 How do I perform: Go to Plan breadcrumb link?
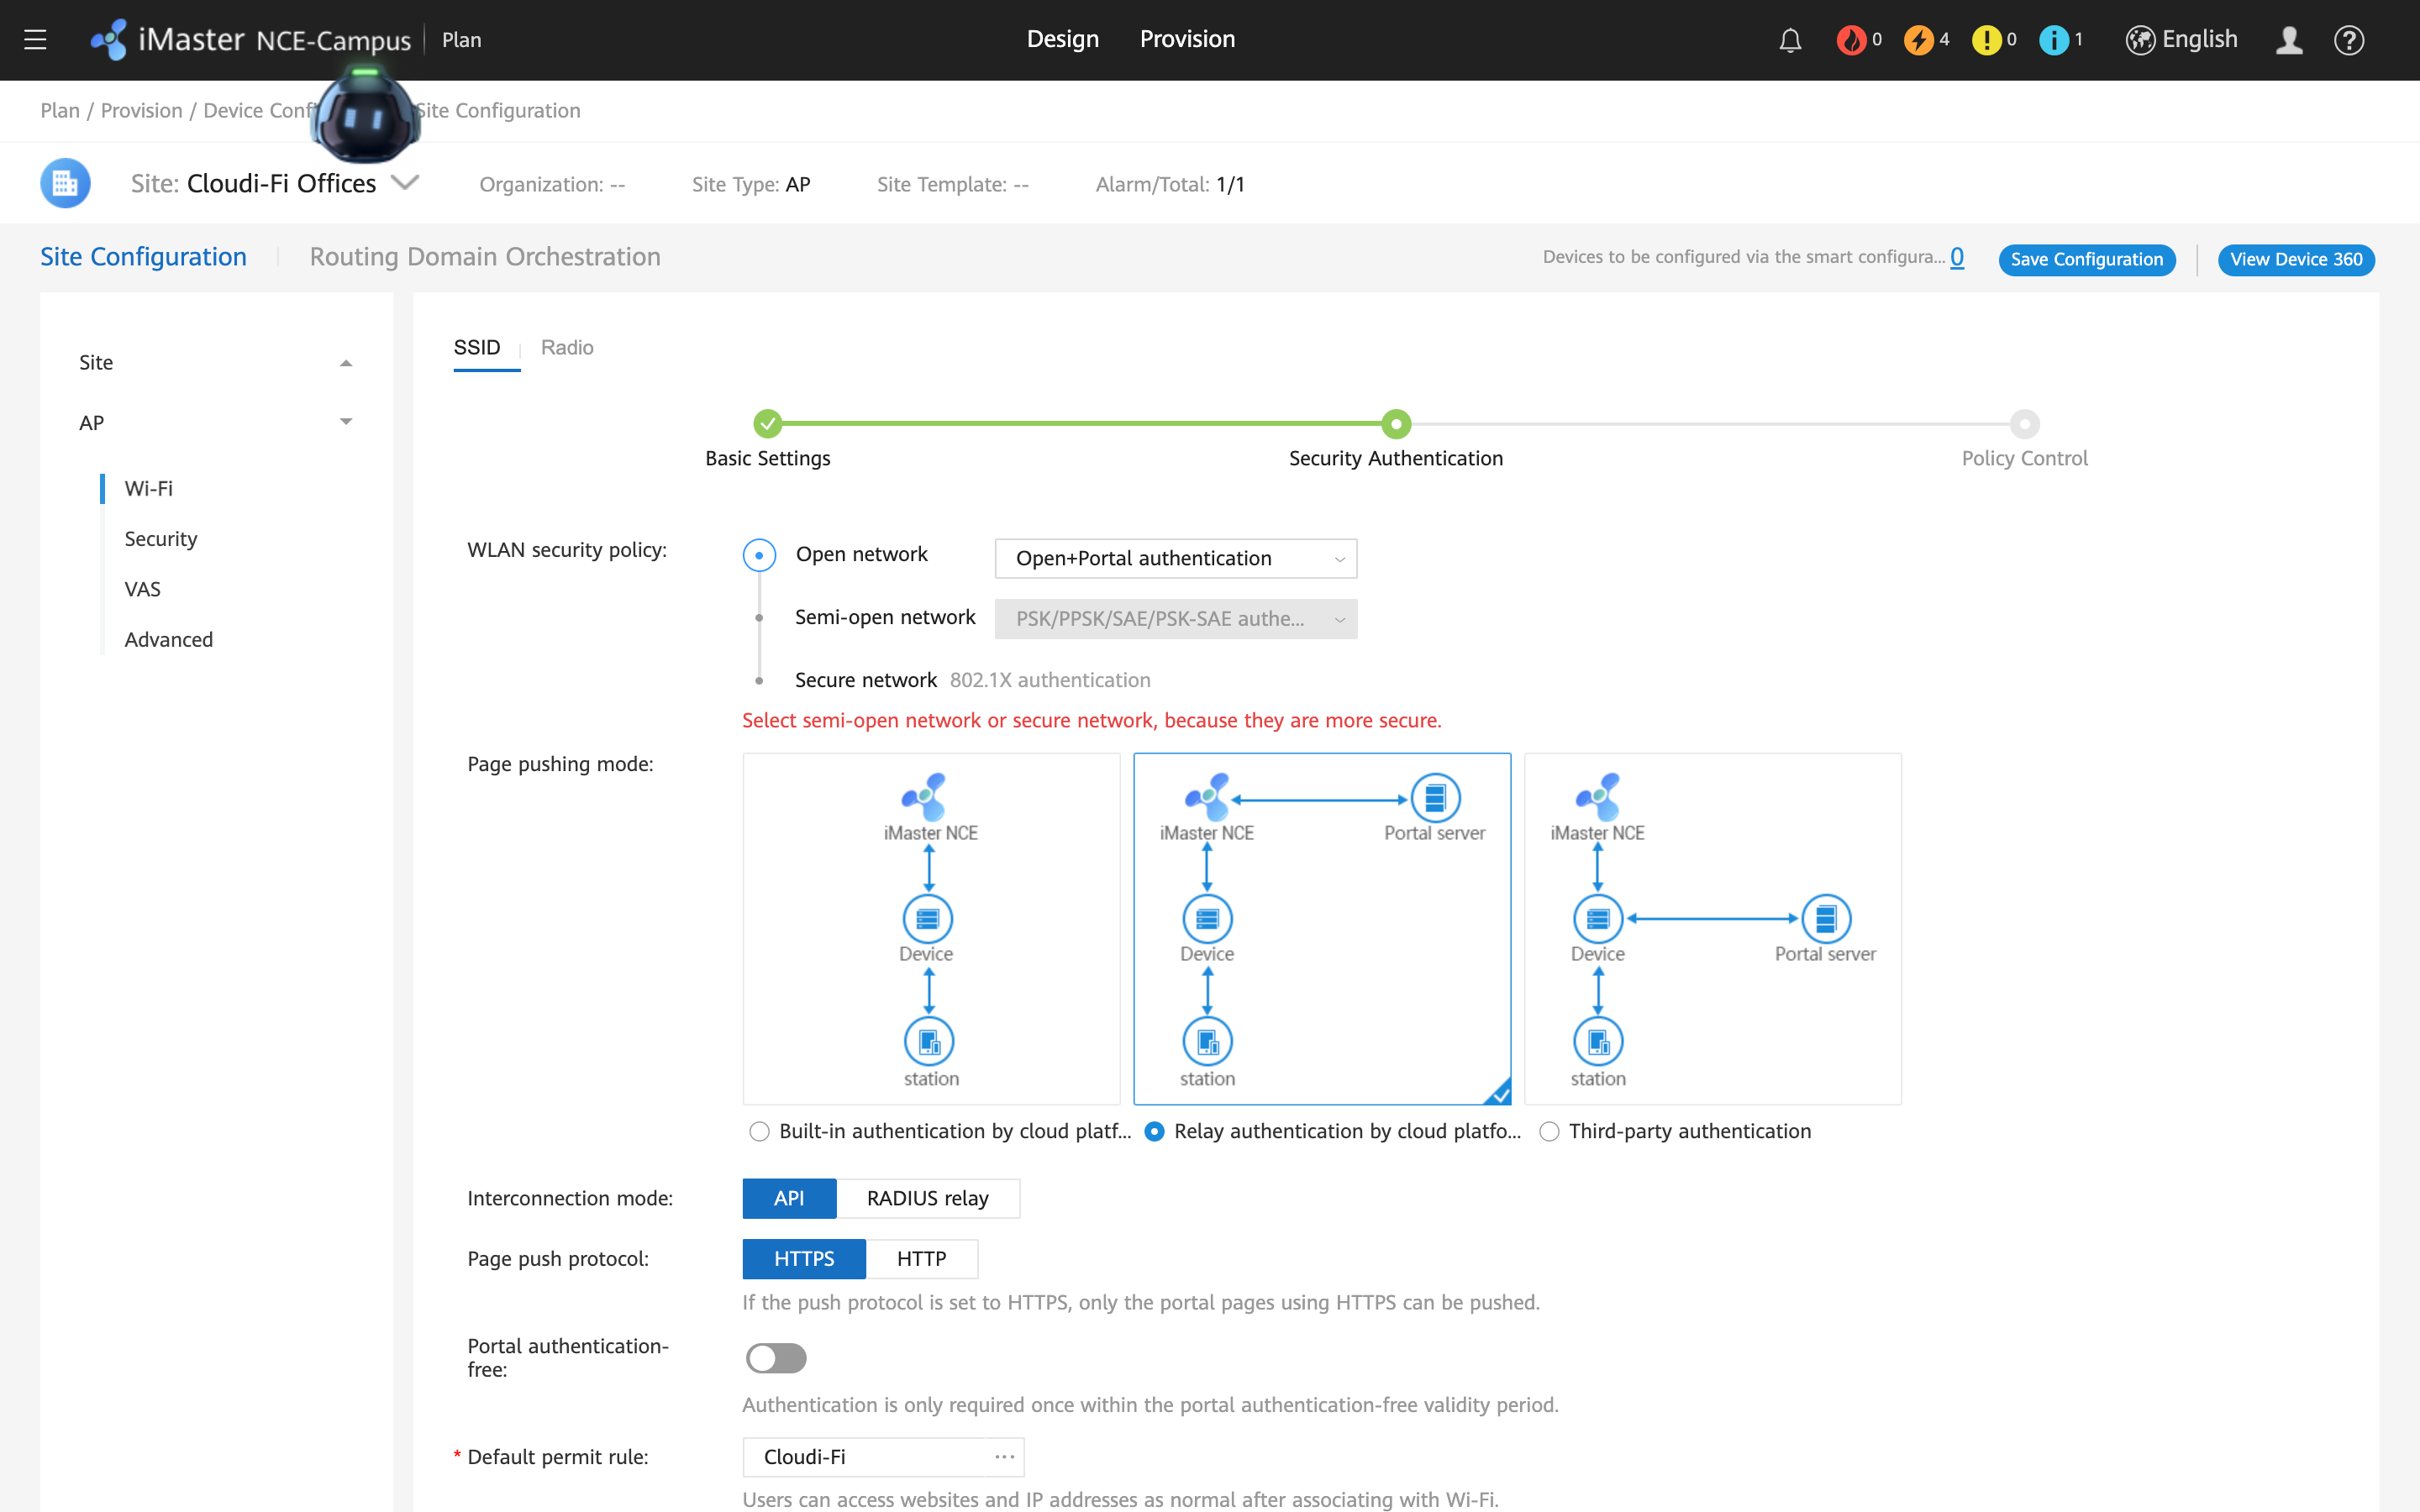tap(60, 110)
